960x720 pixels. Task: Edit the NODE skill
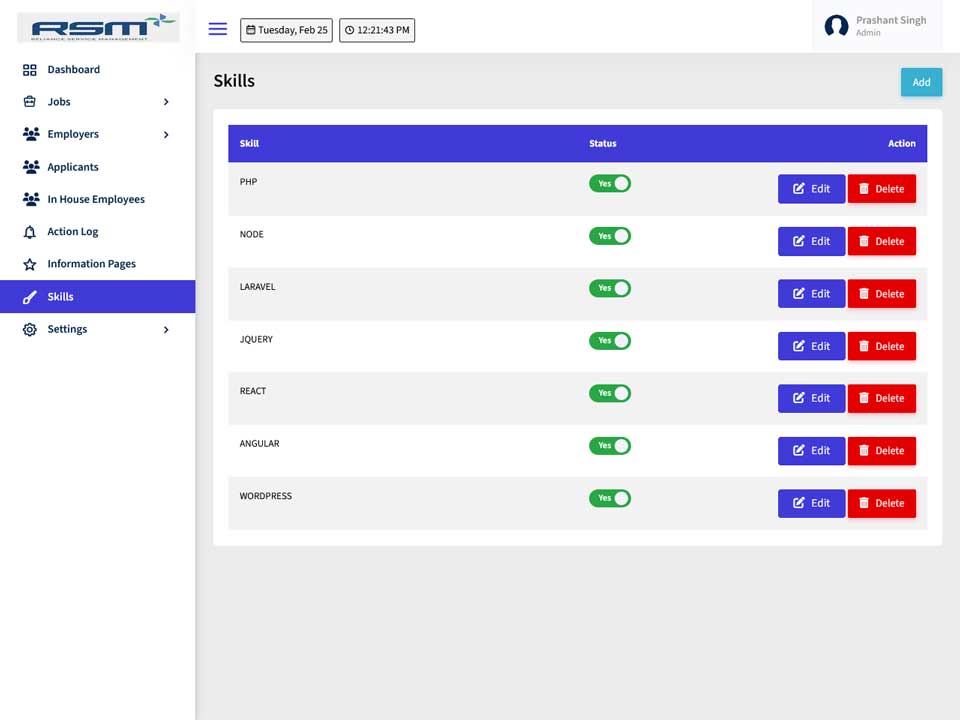[x=811, y=241]
